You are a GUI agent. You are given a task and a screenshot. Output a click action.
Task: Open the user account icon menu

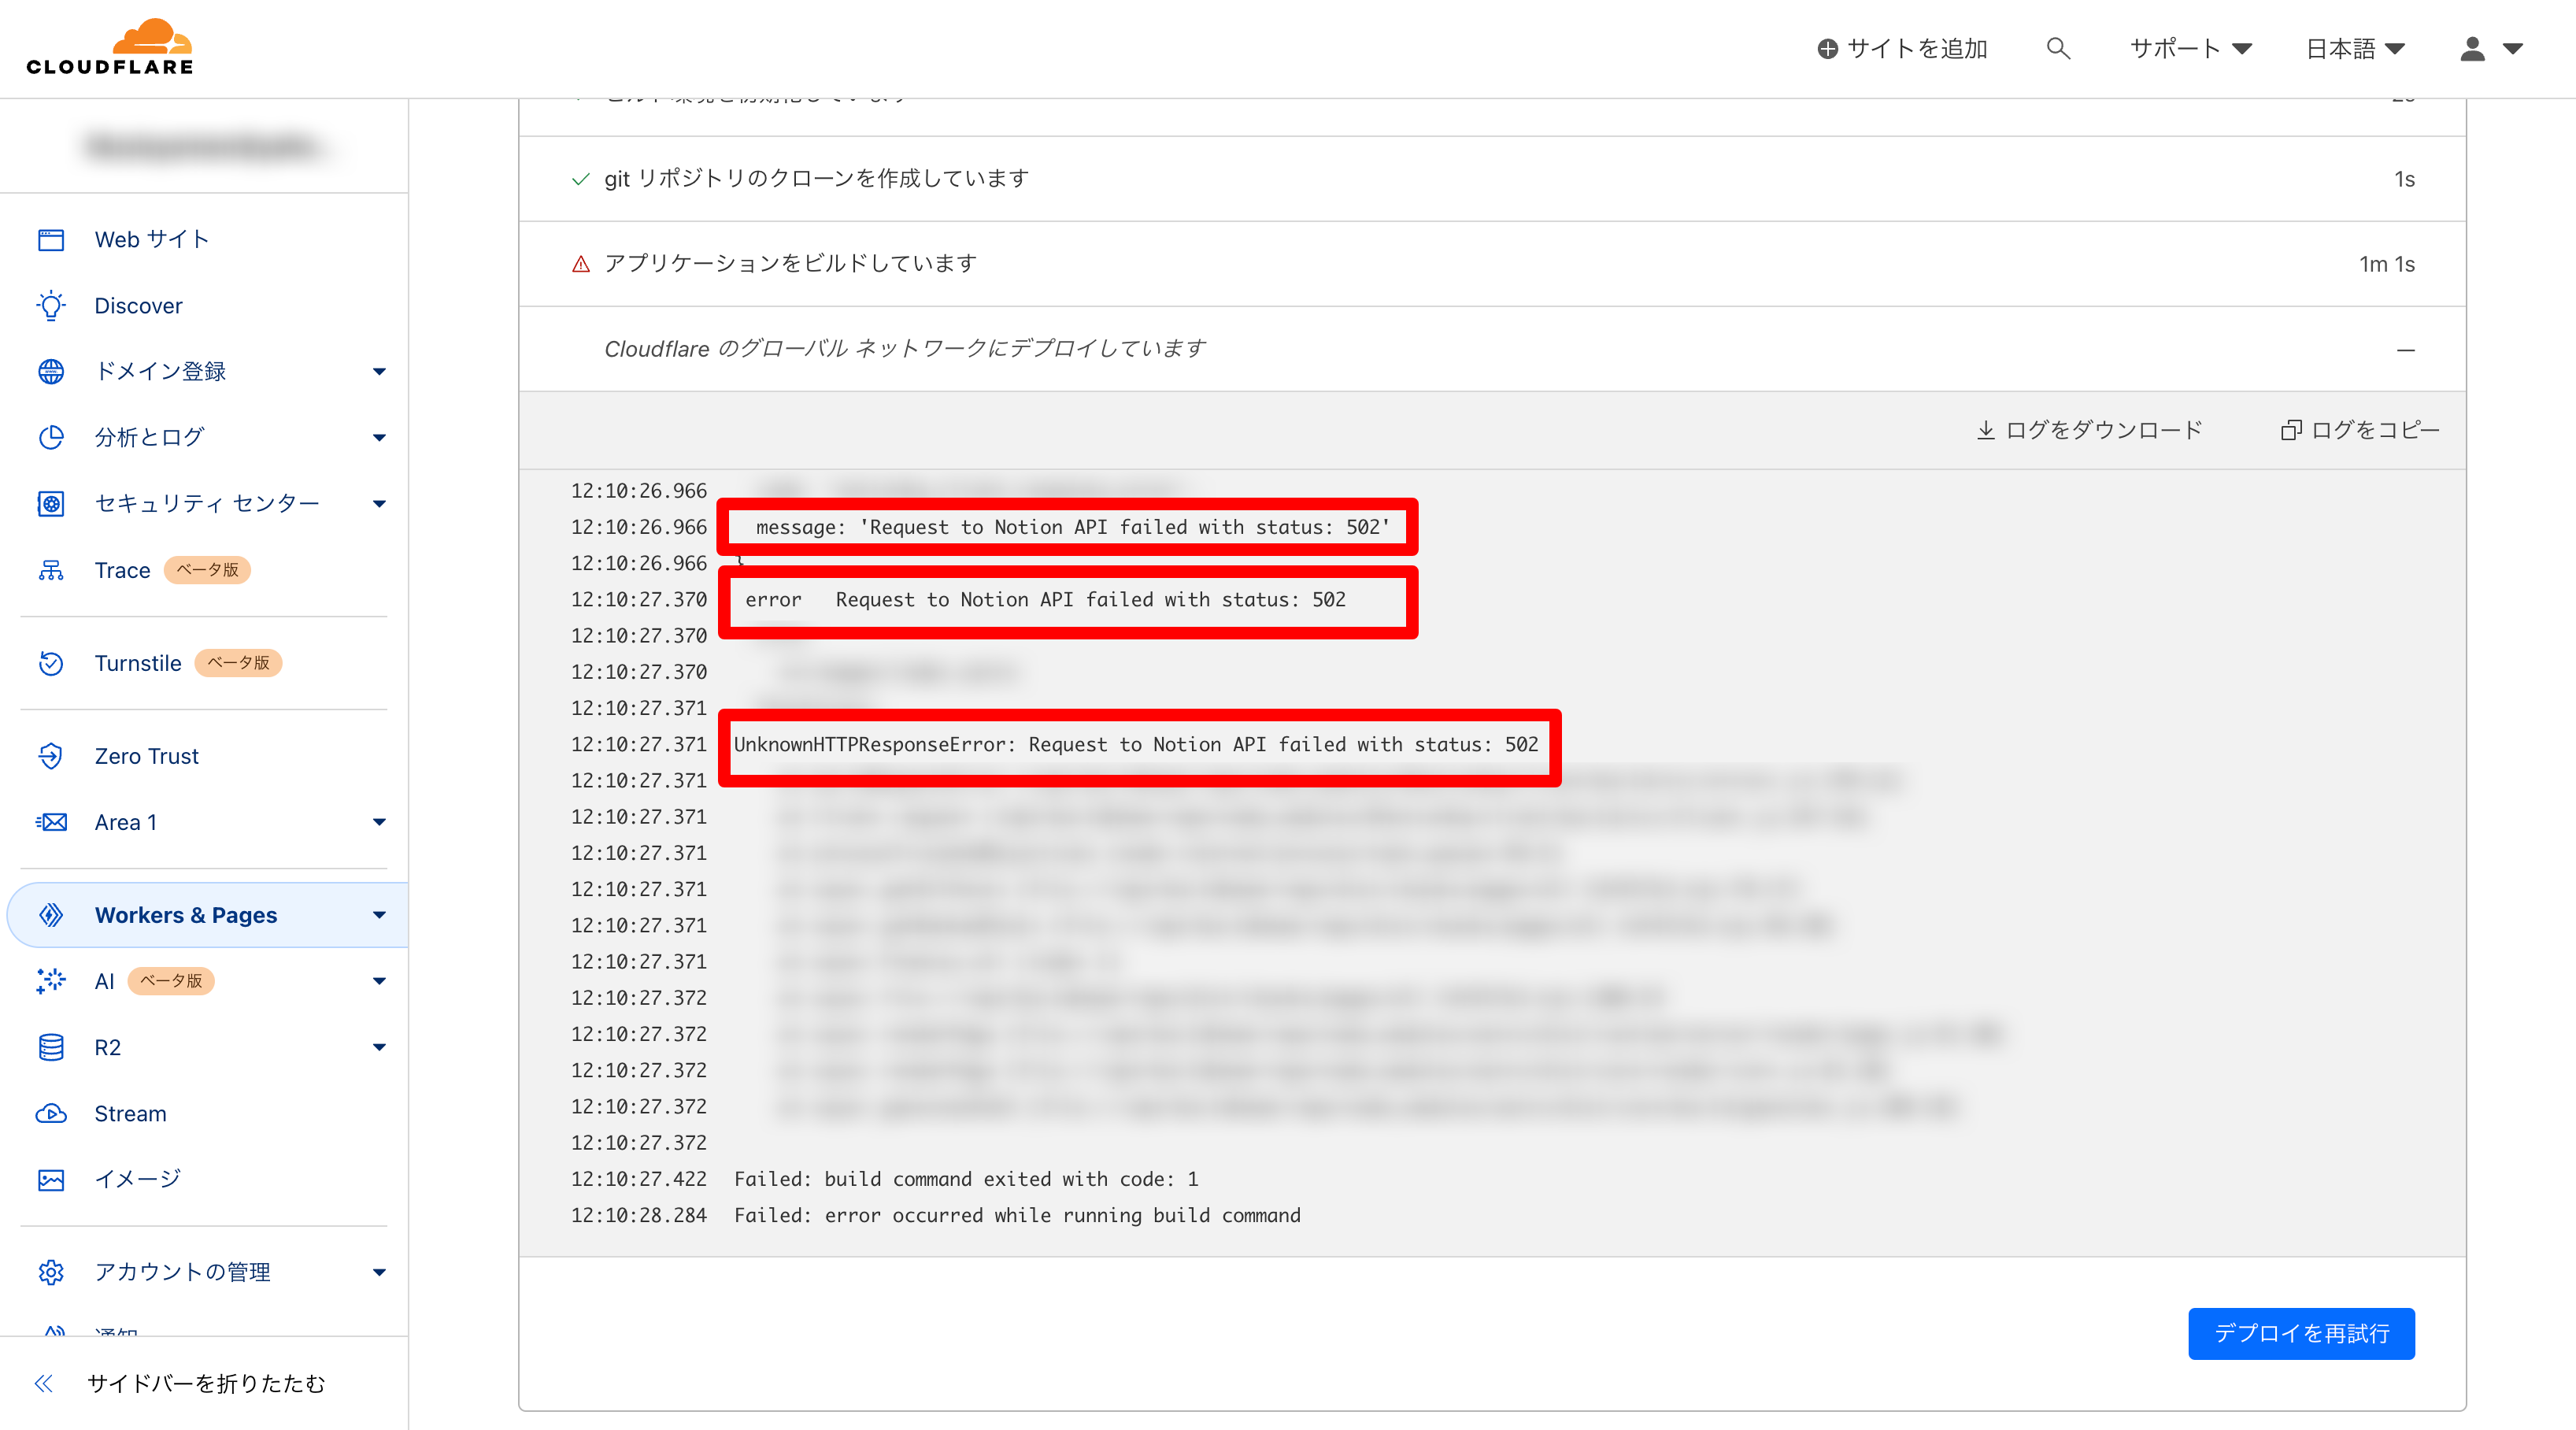tap(2491, 48)
